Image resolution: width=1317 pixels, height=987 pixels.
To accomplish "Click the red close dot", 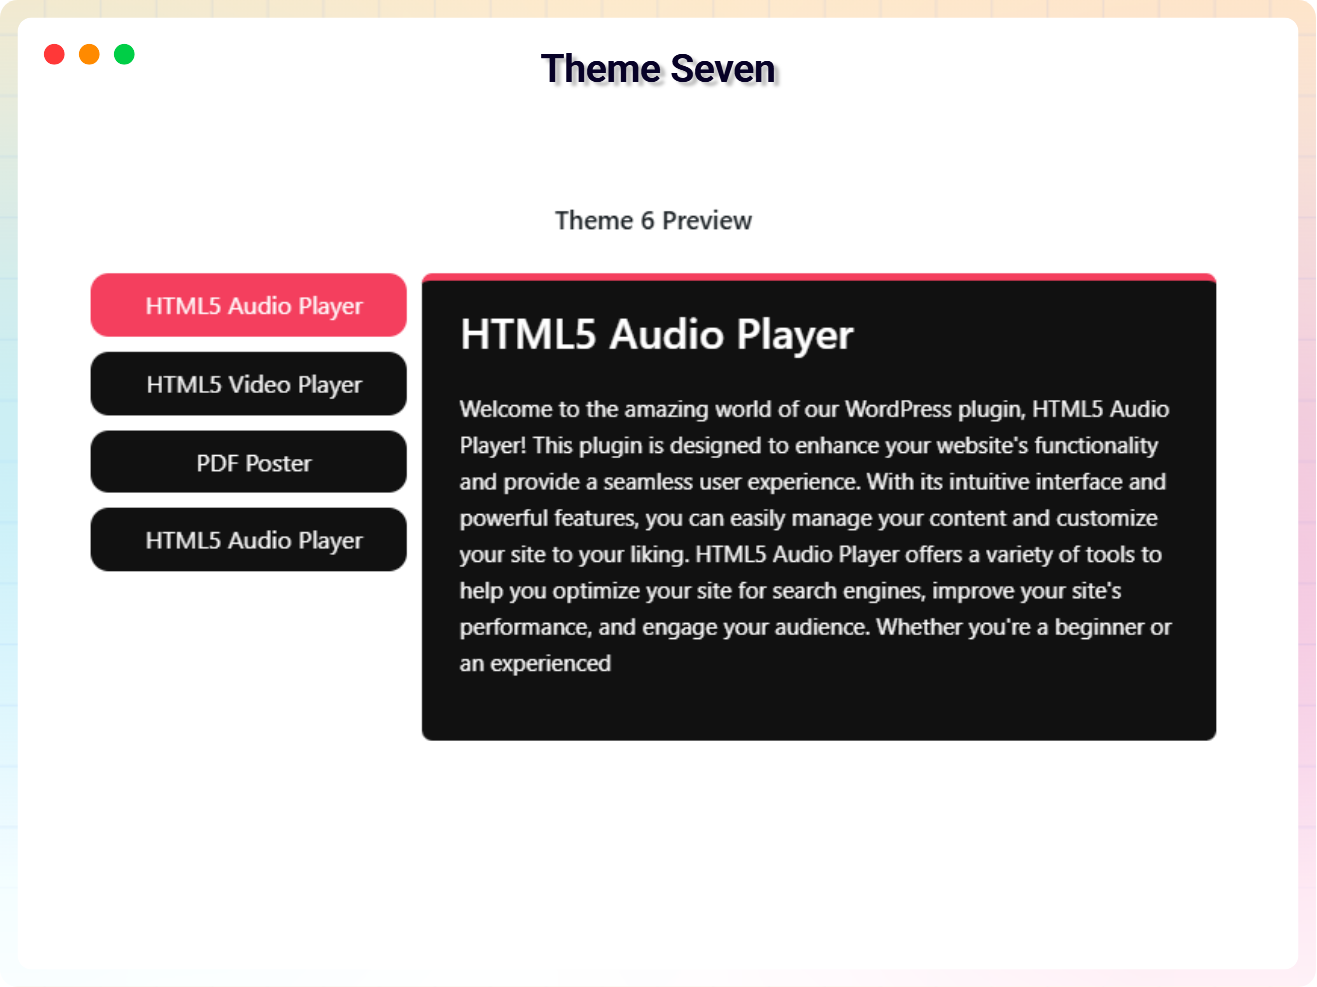I will [54, 54].
